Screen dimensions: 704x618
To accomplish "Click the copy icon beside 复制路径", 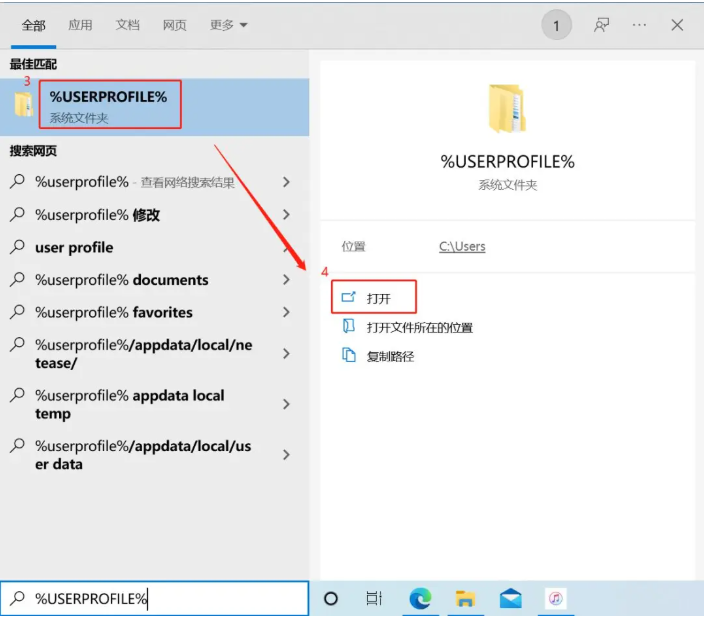I will click(x=349, y=355).
